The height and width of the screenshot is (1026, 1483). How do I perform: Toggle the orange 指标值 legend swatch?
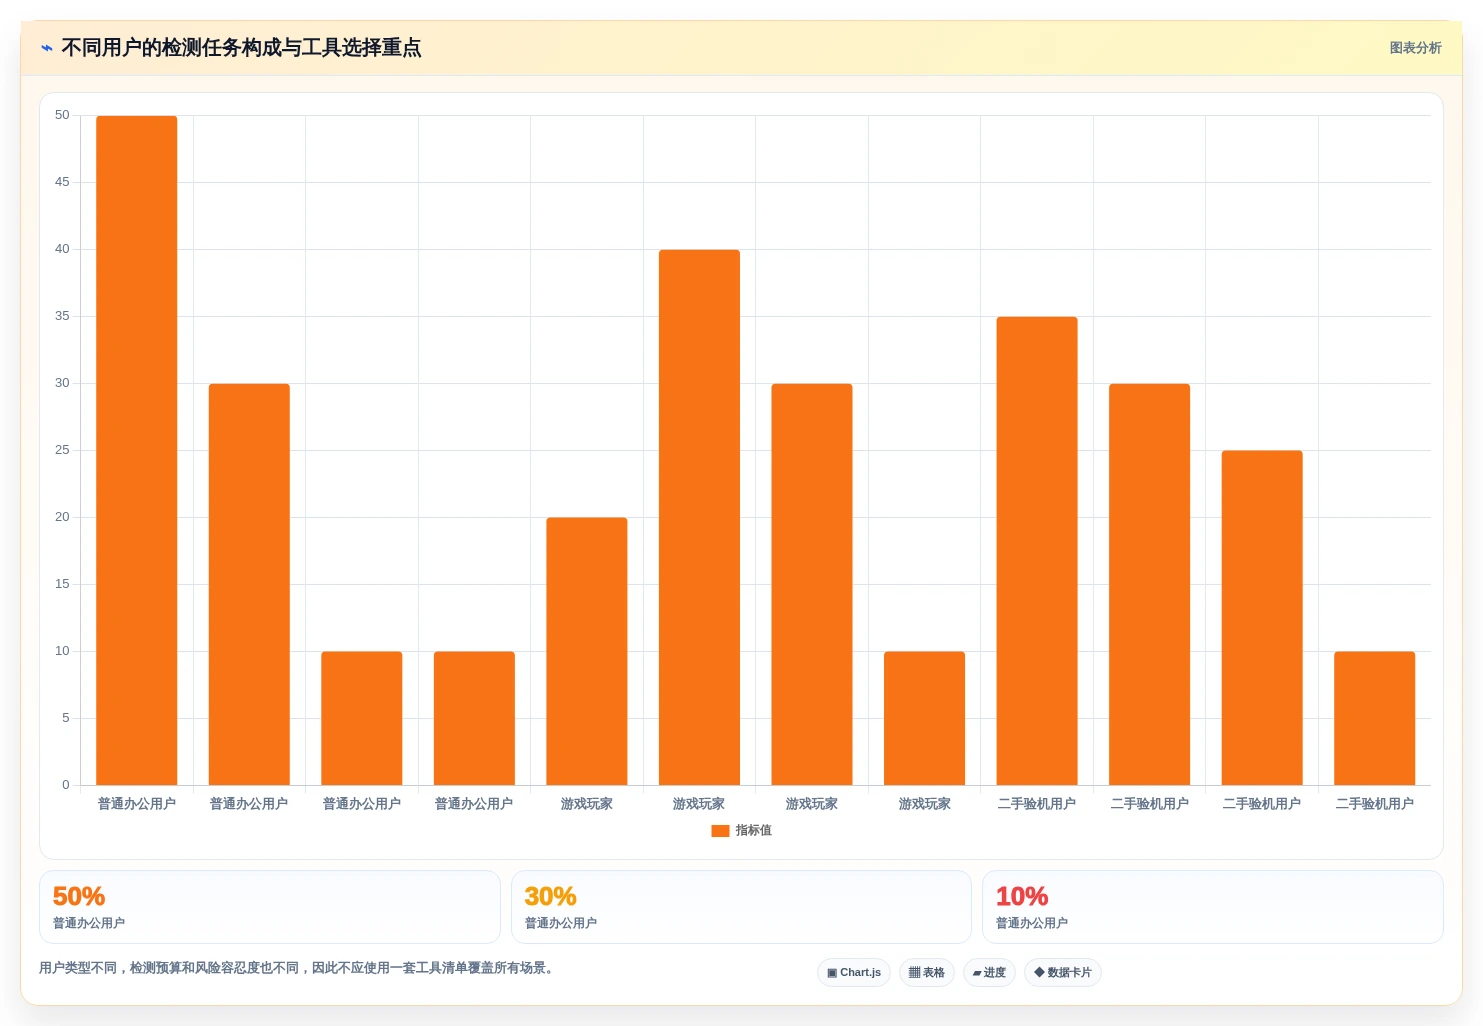(720, 831)
